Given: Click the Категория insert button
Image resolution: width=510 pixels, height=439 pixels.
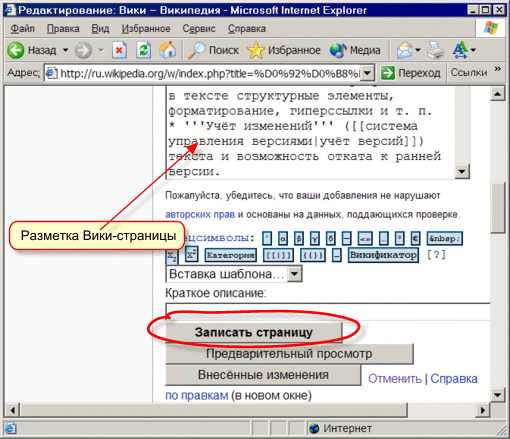Looking at the screenshot, I should 231,256.
